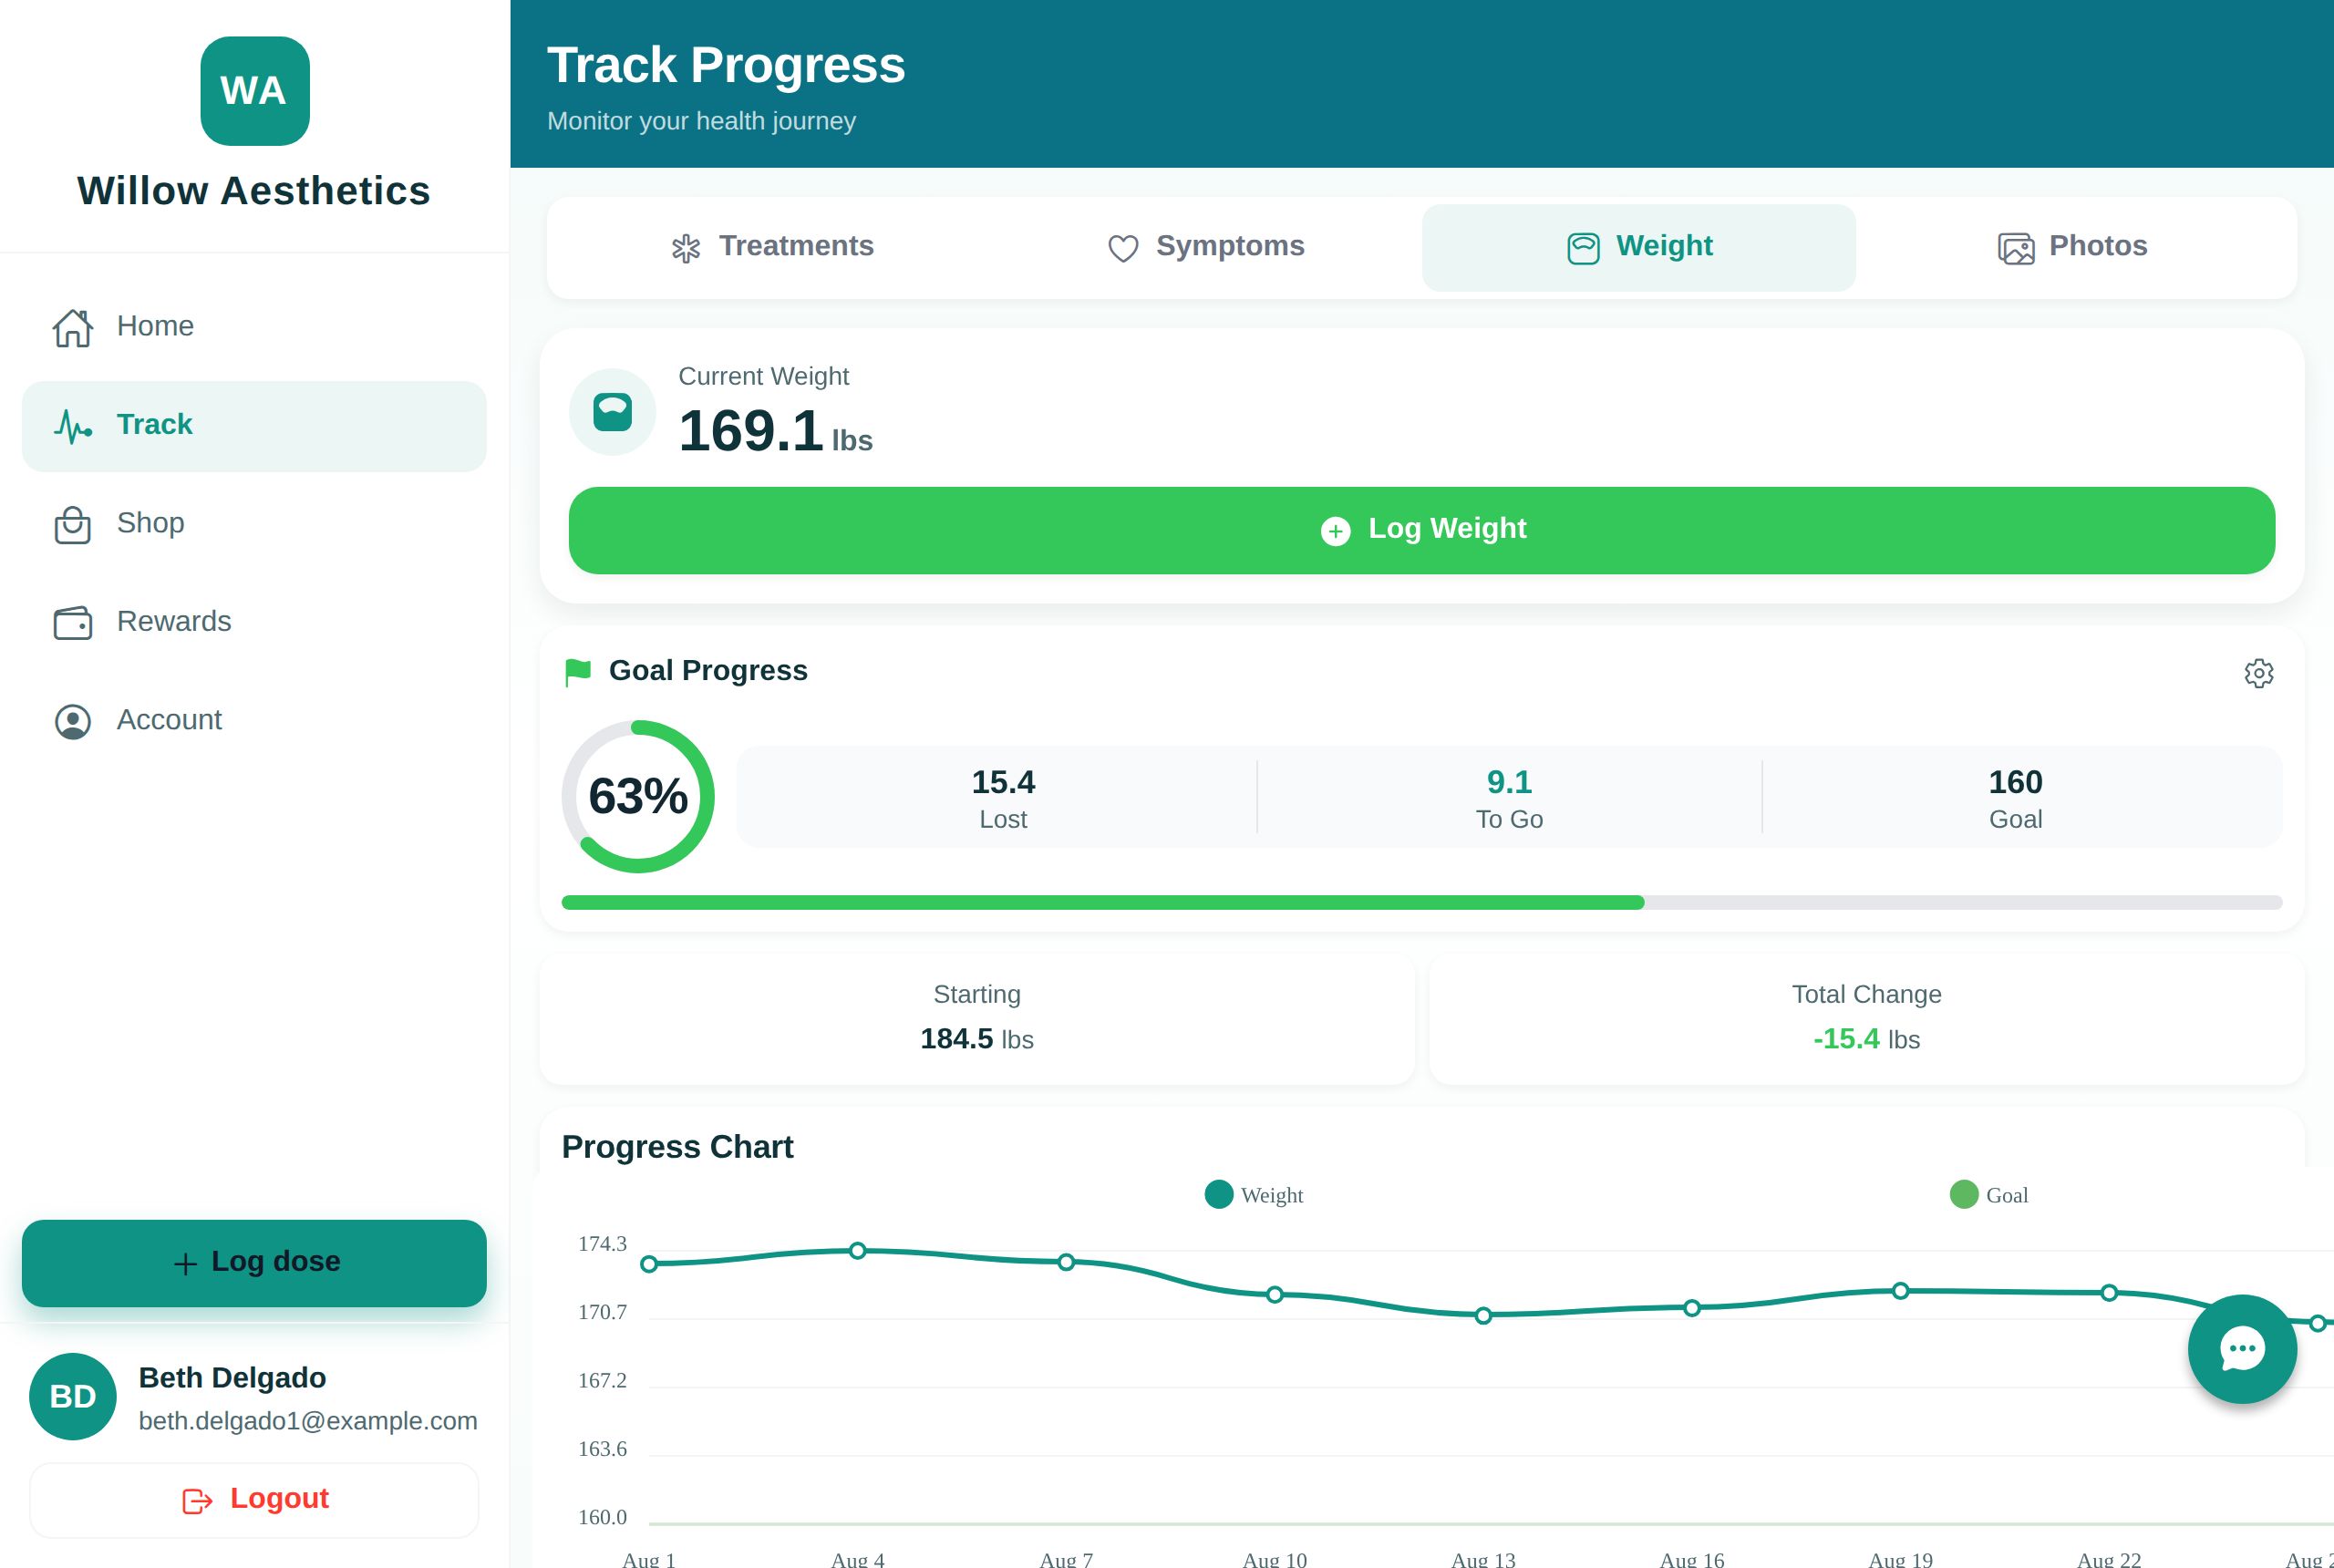Click the Logout button
Viewport: 2334px width, 1568px height.
tap(254, 1500)
